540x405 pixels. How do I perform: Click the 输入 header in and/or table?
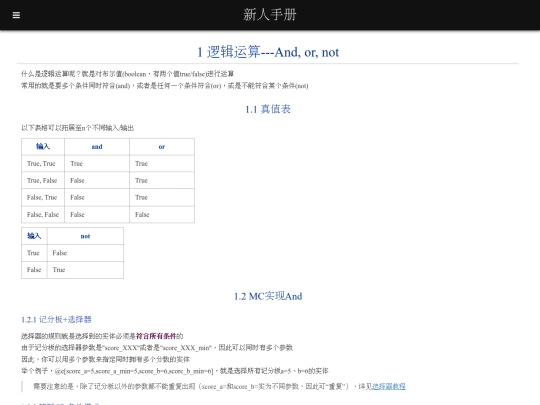point(43,147)
